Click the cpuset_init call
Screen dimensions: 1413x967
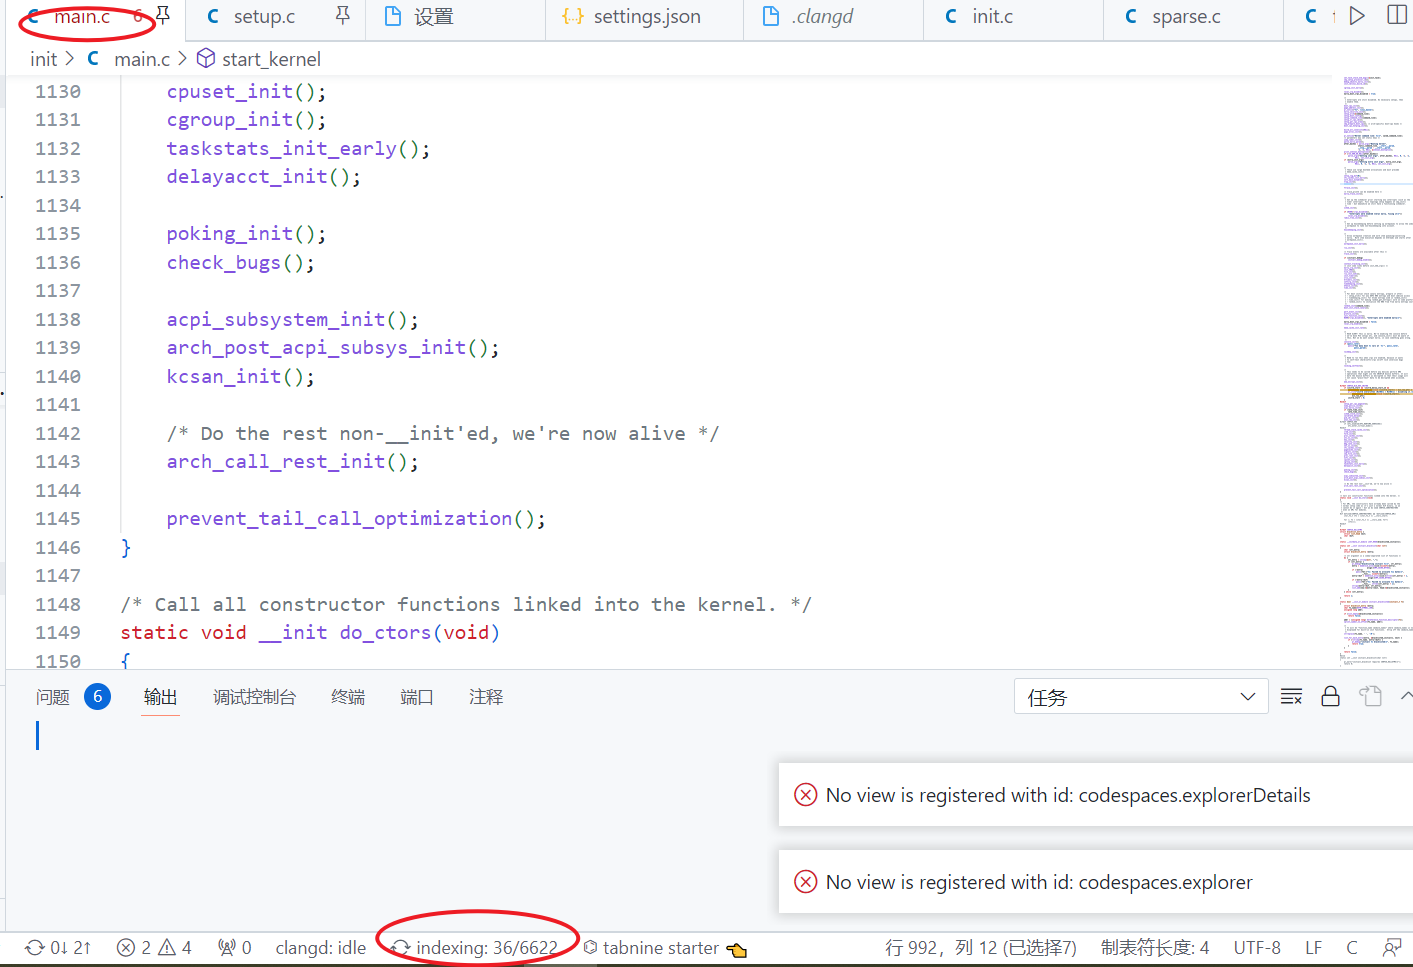(230, 91)
